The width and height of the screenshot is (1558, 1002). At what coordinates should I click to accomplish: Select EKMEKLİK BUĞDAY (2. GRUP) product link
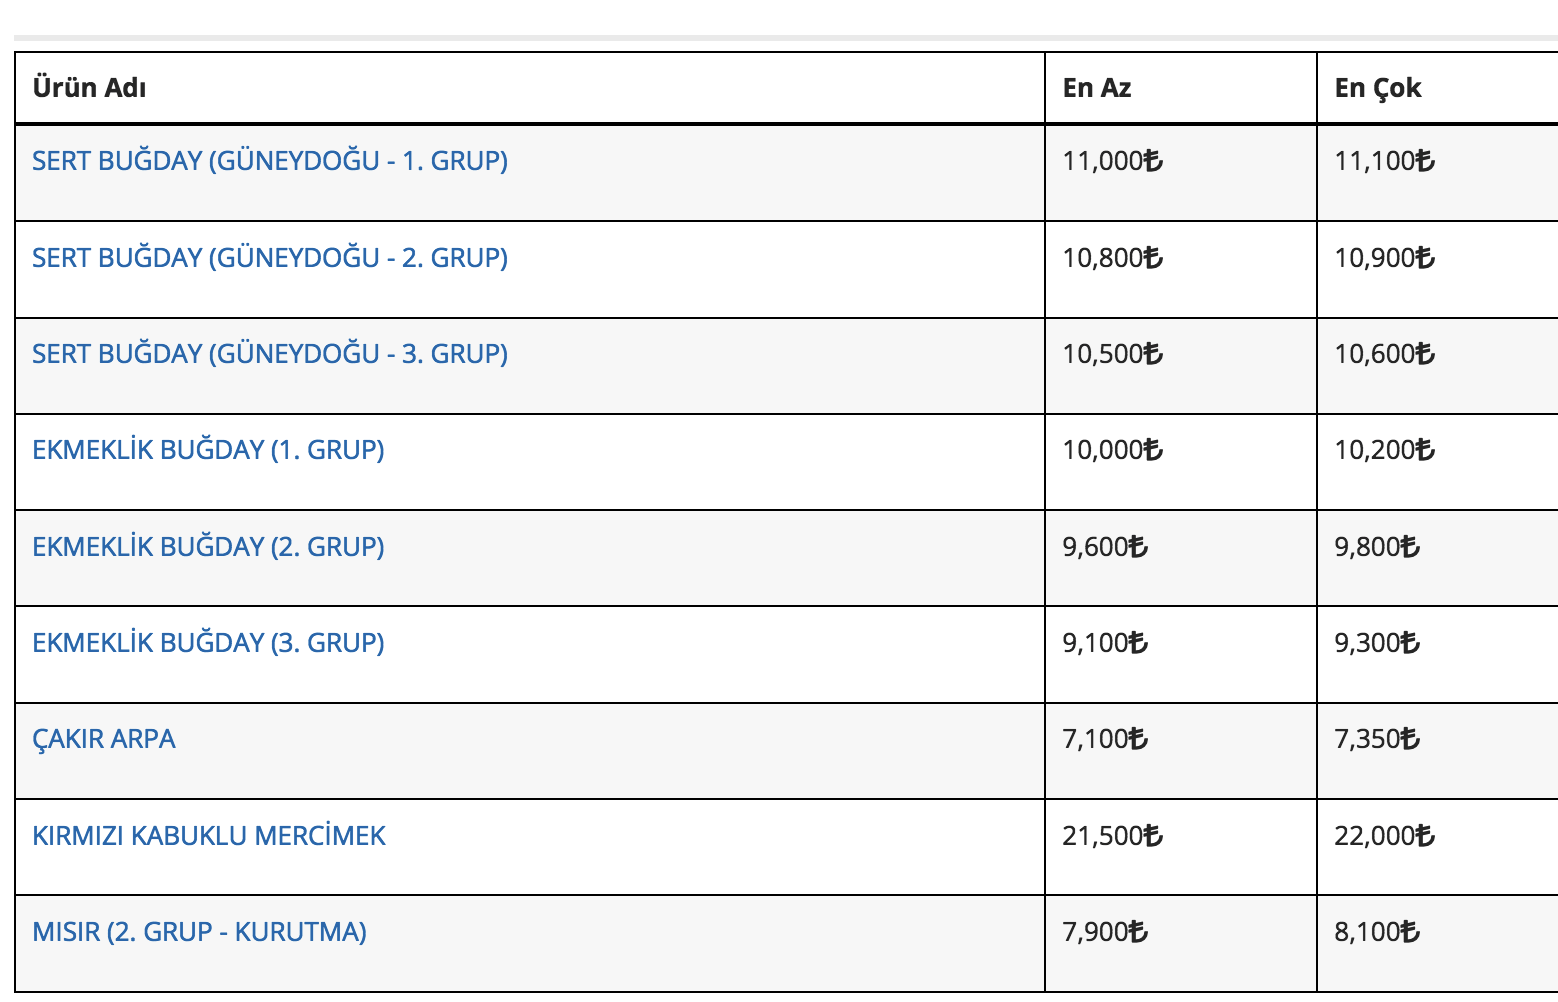[208, 547]
